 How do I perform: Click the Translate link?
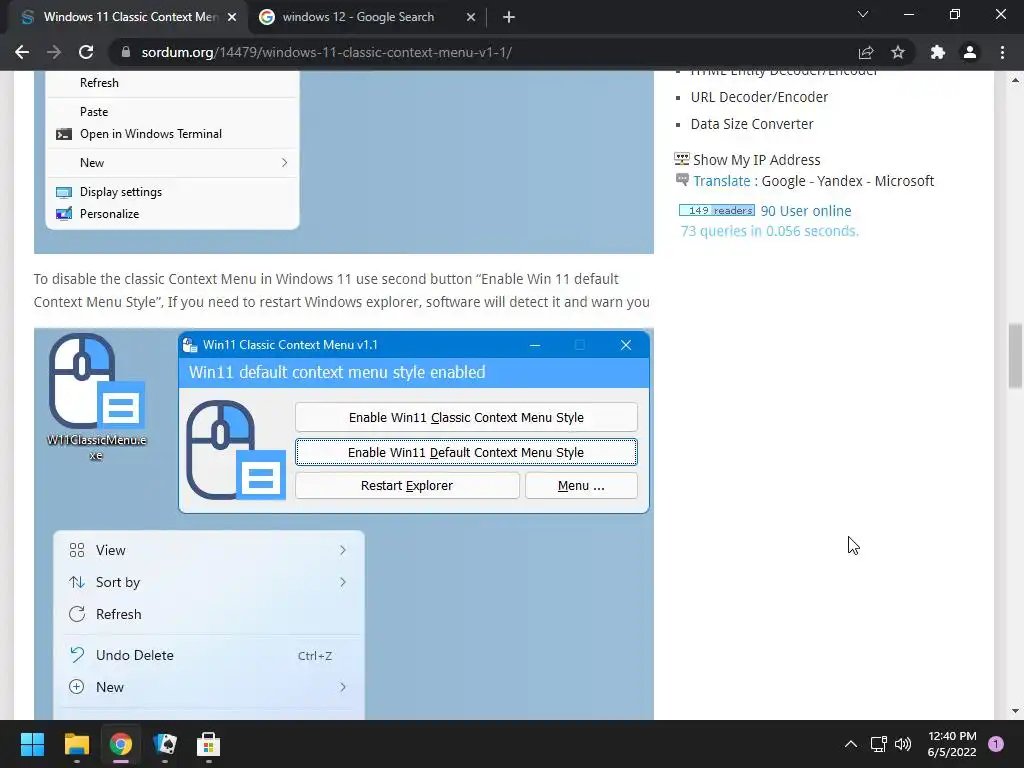tap(721, 181)
